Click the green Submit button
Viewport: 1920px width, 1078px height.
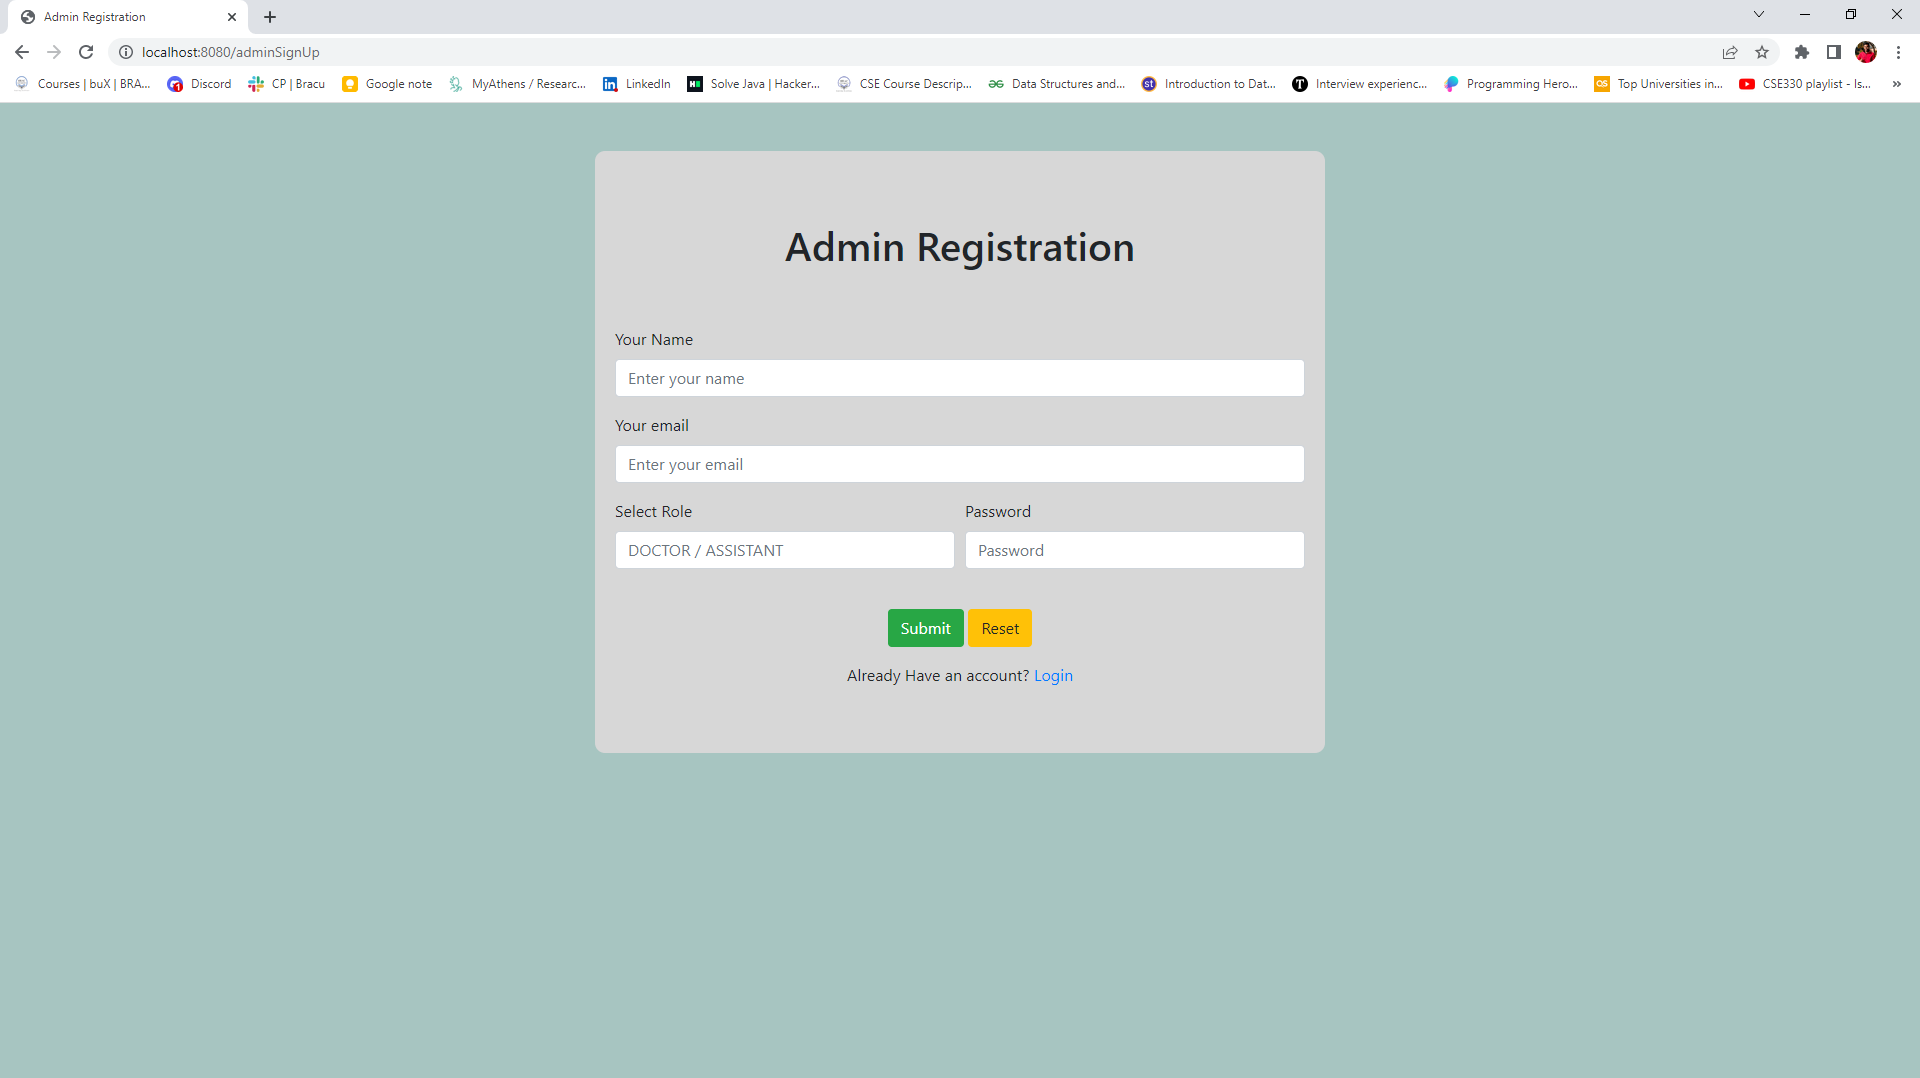(x=924, y=628)
